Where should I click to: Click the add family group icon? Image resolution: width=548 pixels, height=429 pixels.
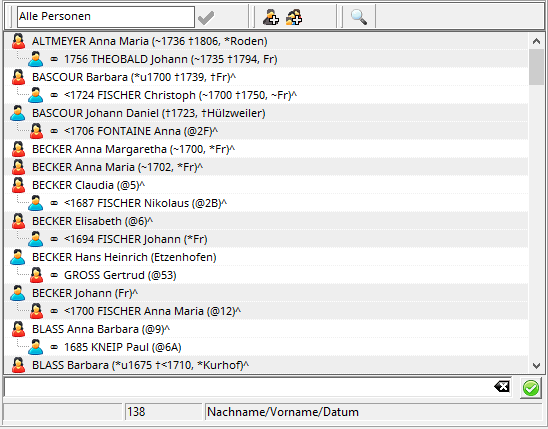(294, 17)
